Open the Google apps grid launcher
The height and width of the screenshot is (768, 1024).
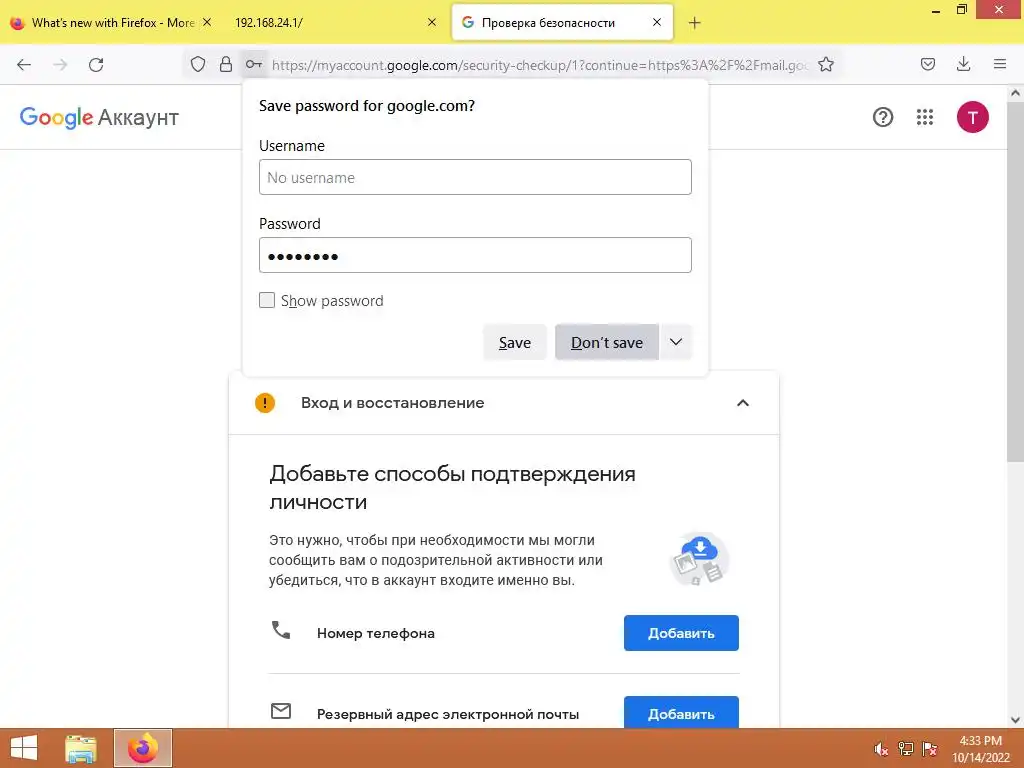(925, 117)
